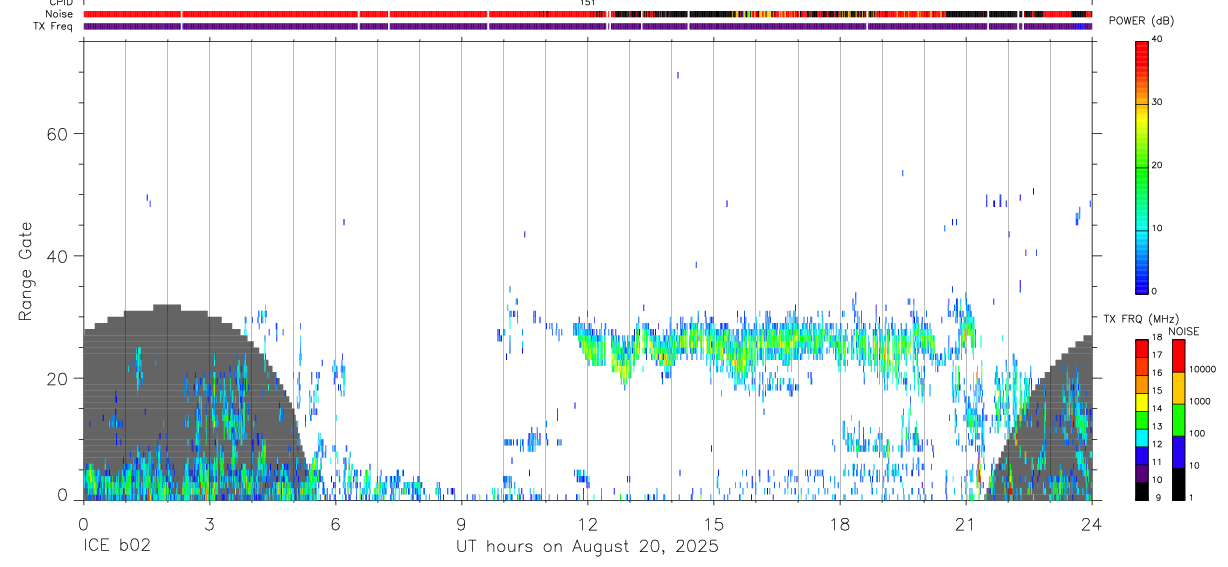
Task: Click the power scale 0 dB label
Action: (1155, 292)
